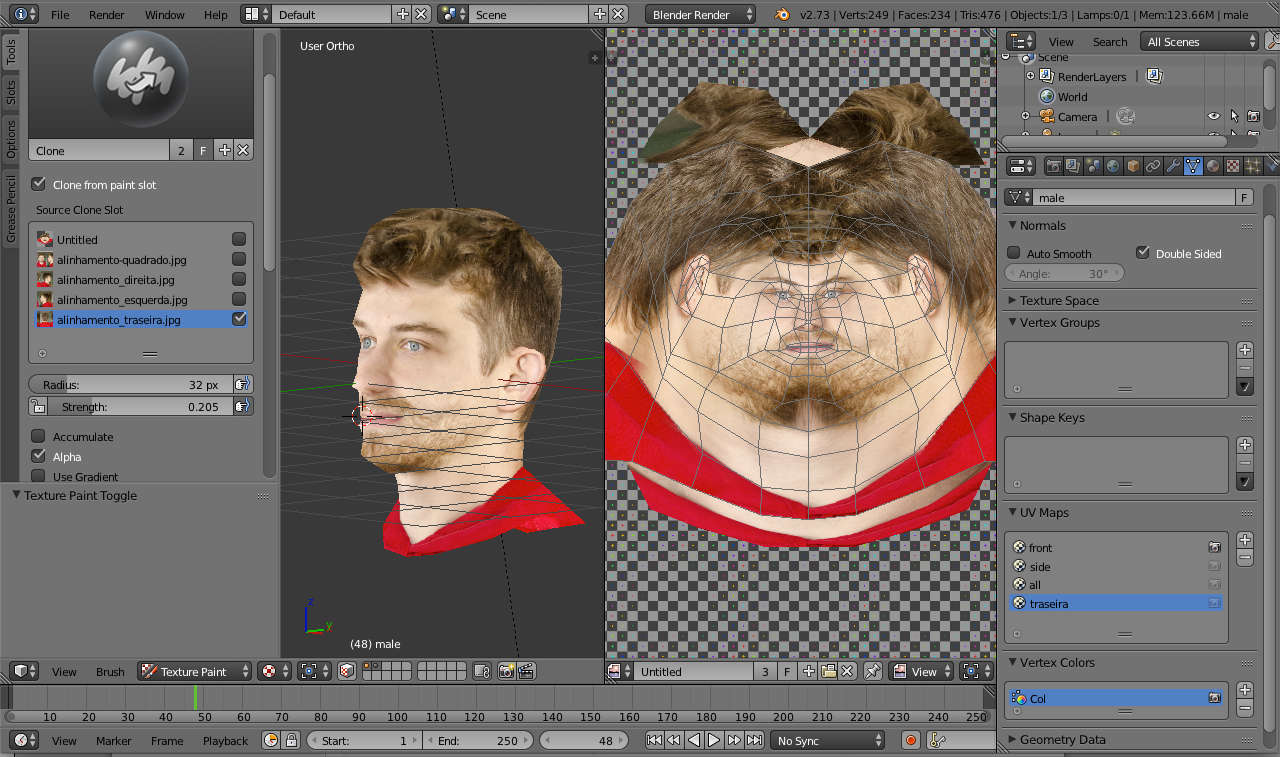Open the All Scenes outliner display dropdown
1280x757 pixels.
1200,41
